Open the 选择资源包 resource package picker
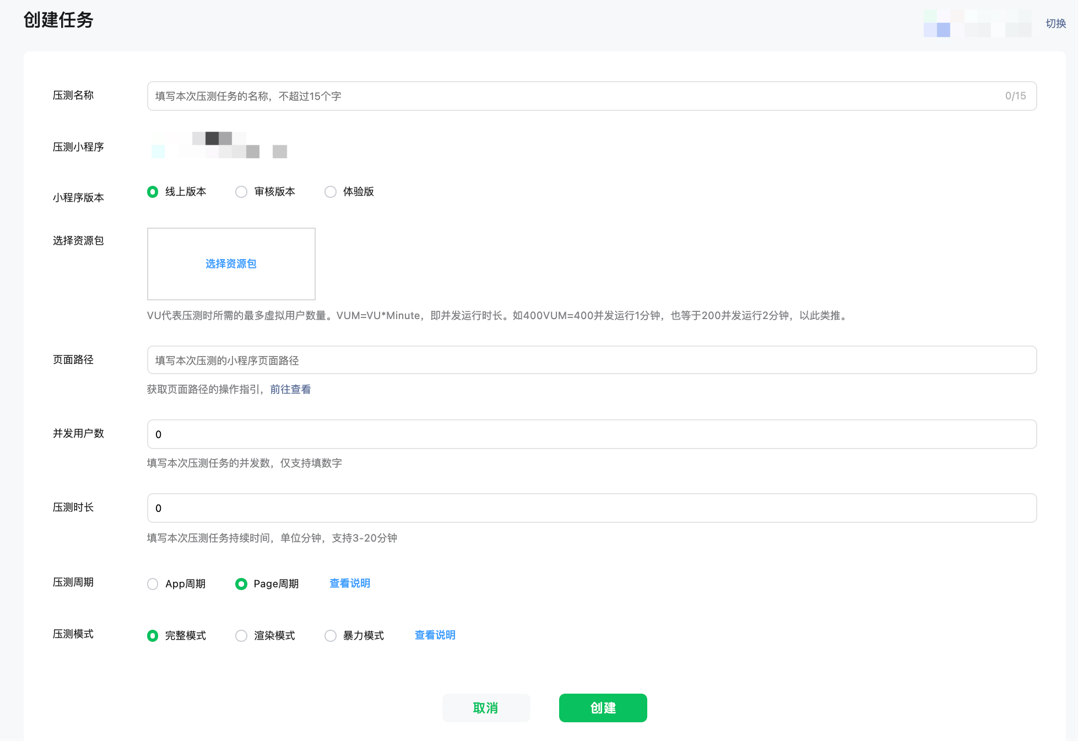This screenshot has height=741, width=1085. click(x=231, y=264)
